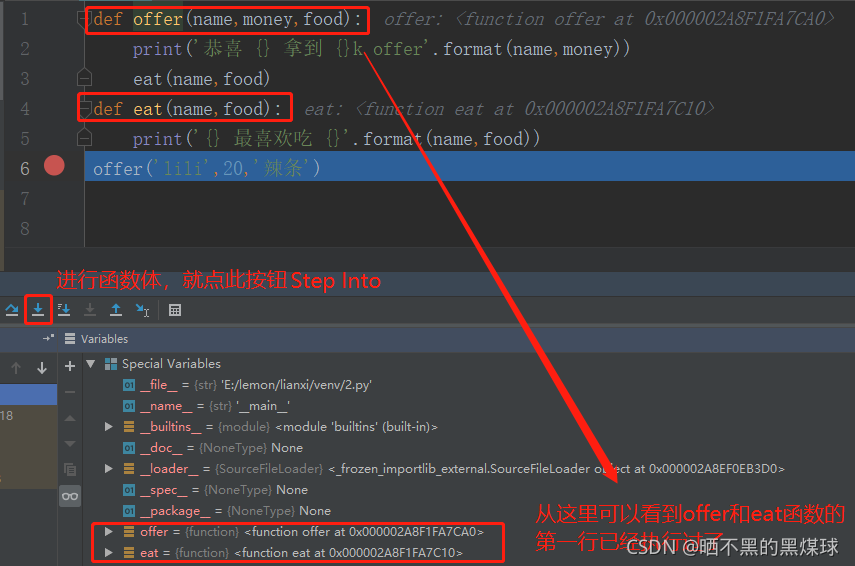Screen dimensions: 855x566
Task: Expand the __loader__ variable node
Action: 109,469
